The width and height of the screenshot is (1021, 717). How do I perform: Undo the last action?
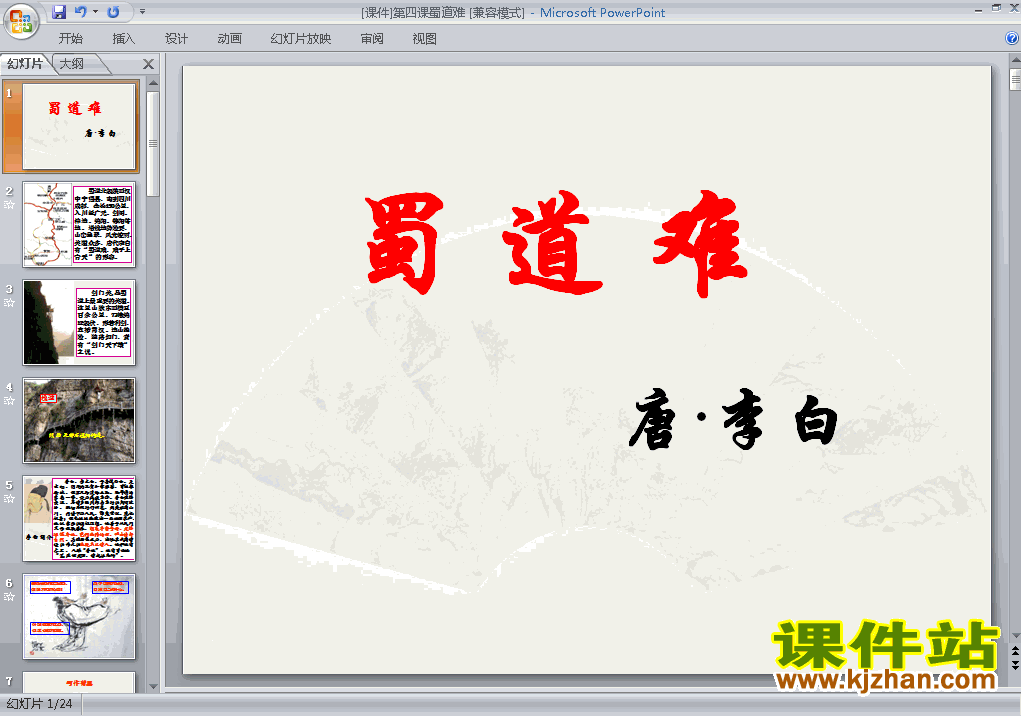tap(81, 12)
